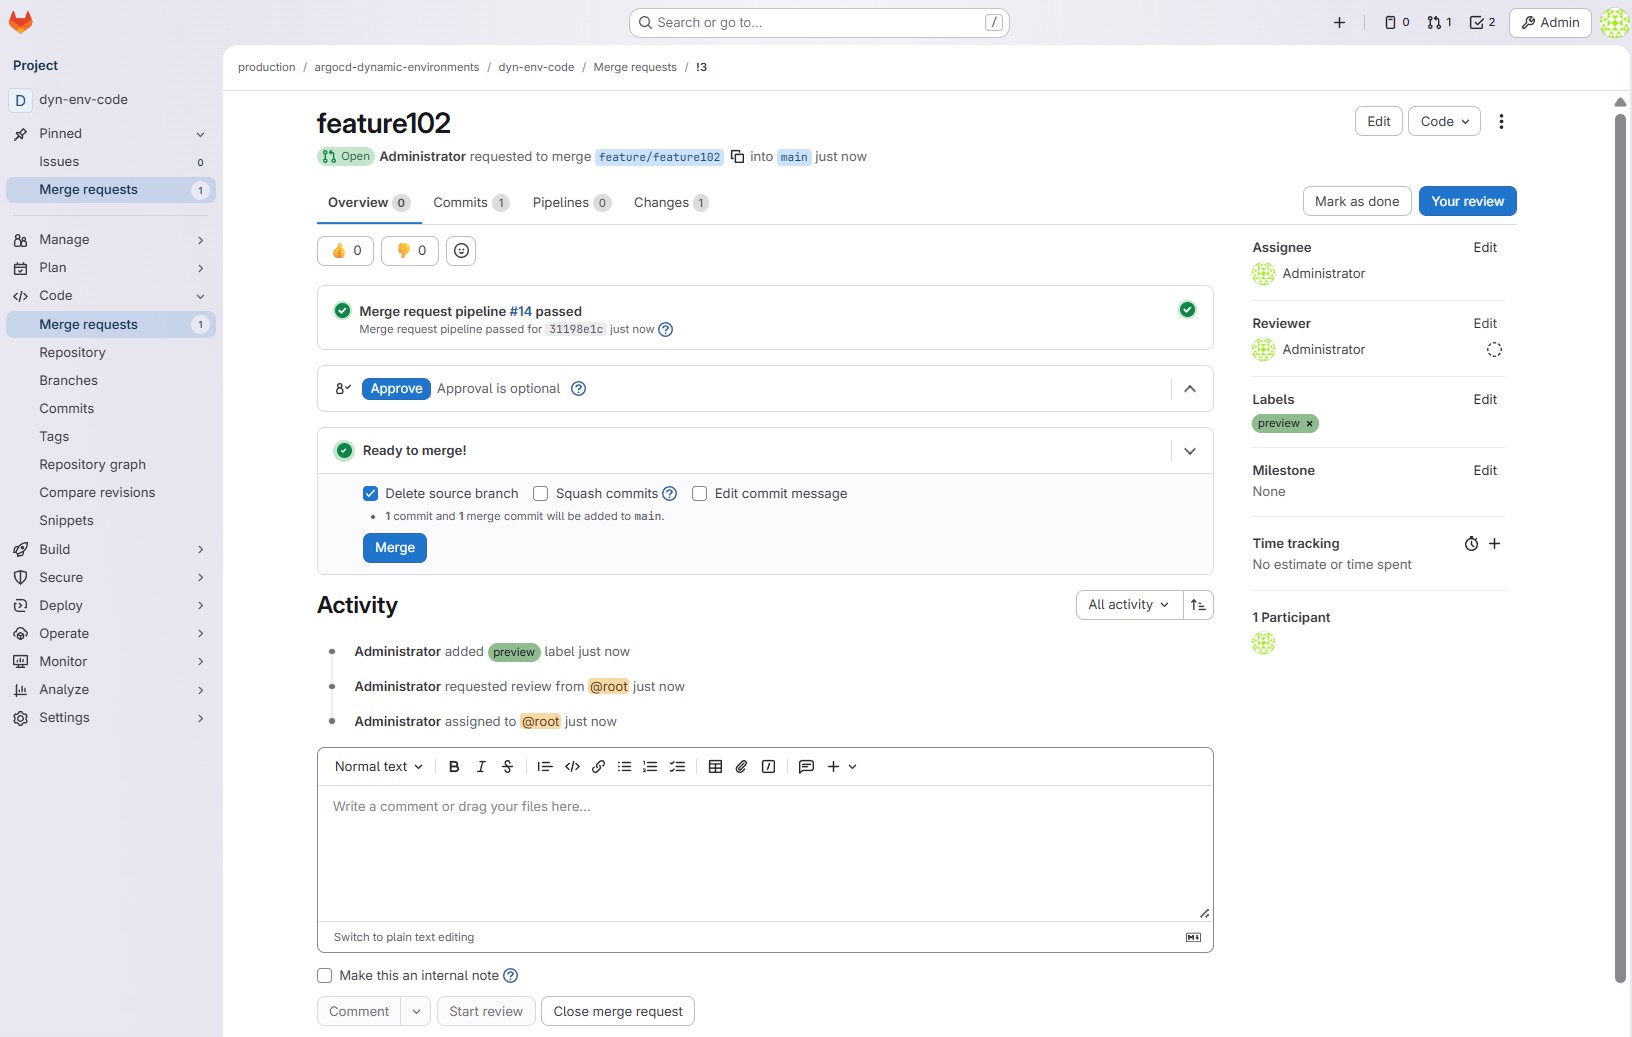
Task: Open the Commits tab
Action: (460, 203)
